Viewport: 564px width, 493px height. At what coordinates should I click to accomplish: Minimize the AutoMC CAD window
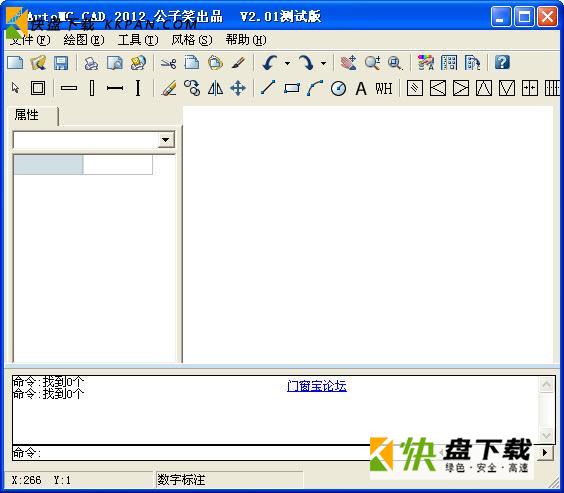point(501,17)
